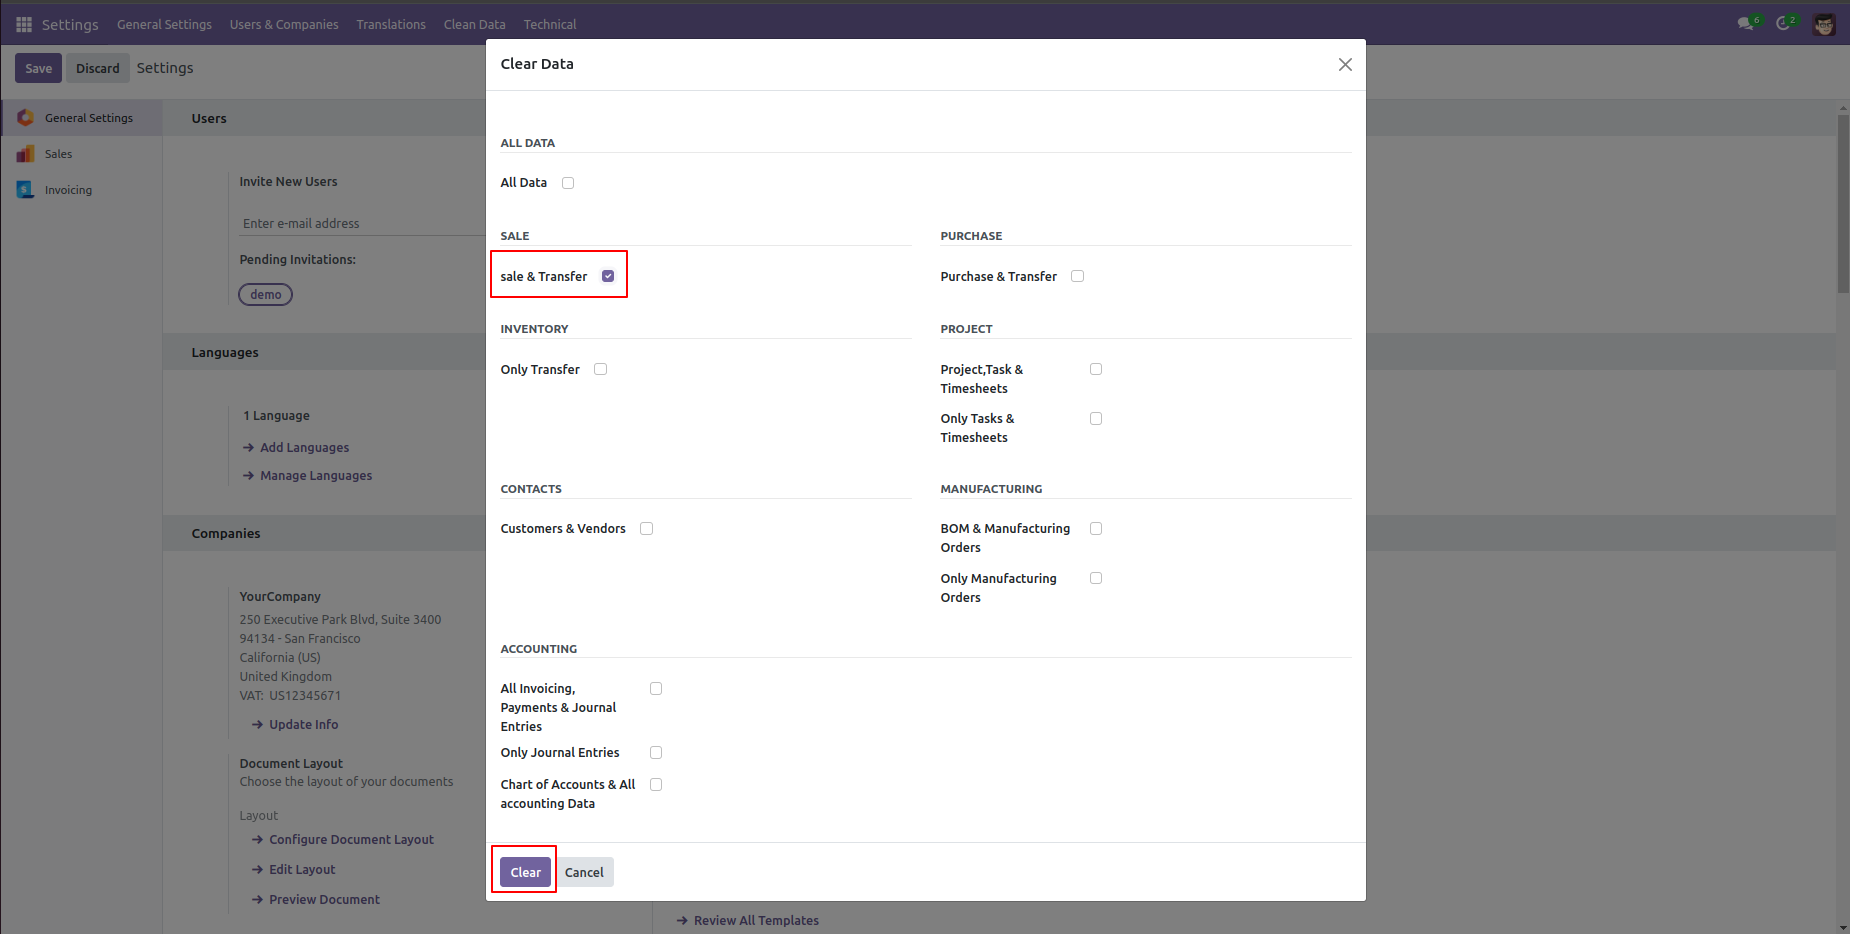This screenshot has width=1850, height=934.
Task: Open the Technical menu
Action: 549,23
